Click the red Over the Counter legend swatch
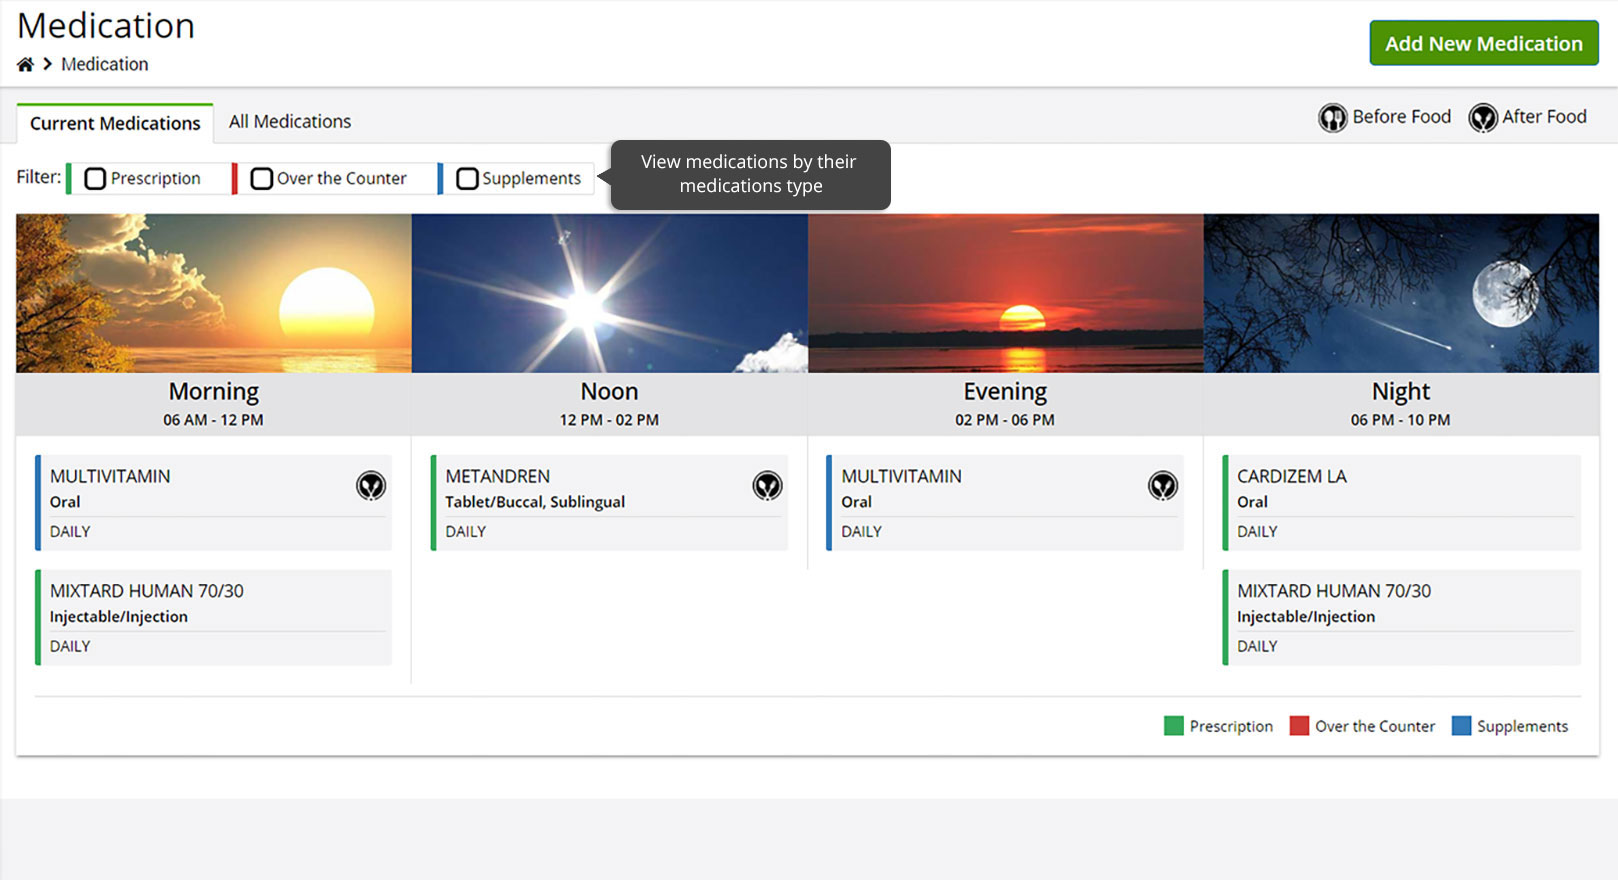The width and height of the screenshot is (1618, 880). pyautogui.click(x=1299, y=726)
